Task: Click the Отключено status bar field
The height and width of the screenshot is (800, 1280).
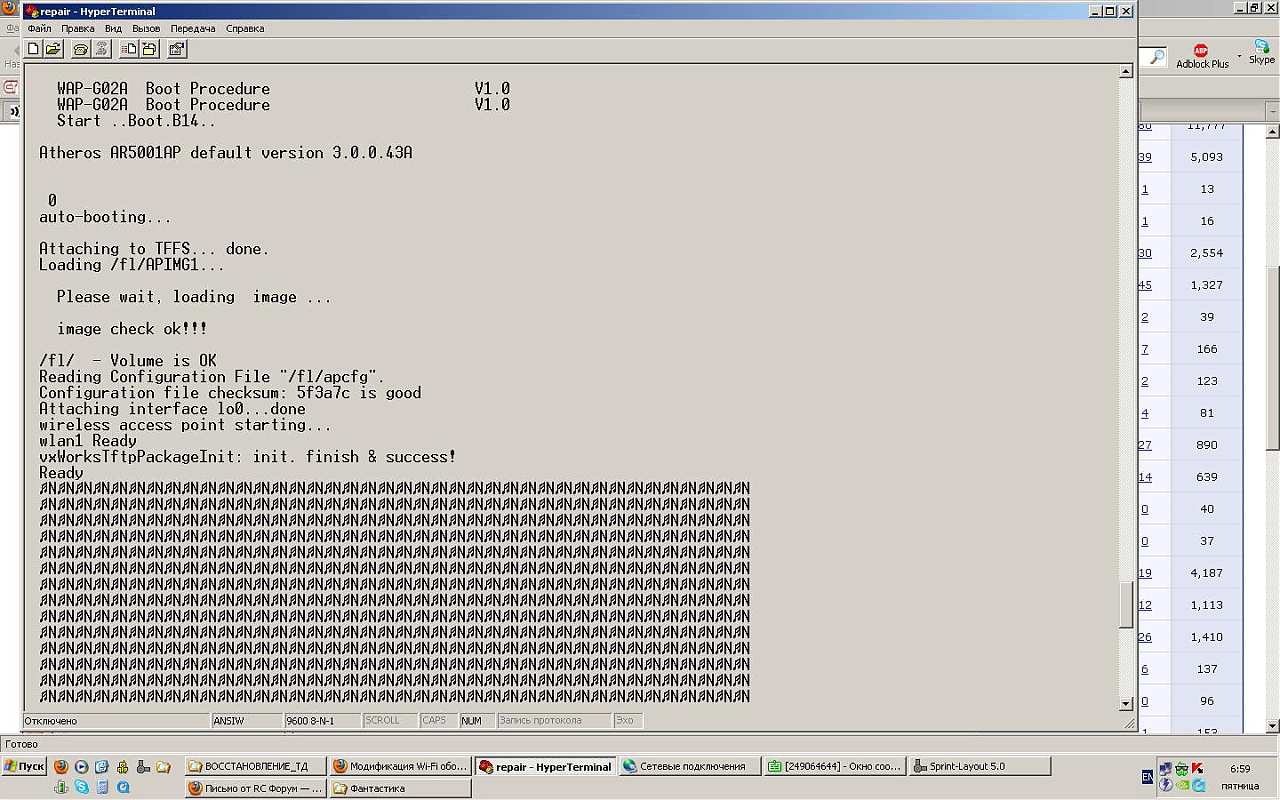Action: (x=117, y=720)
